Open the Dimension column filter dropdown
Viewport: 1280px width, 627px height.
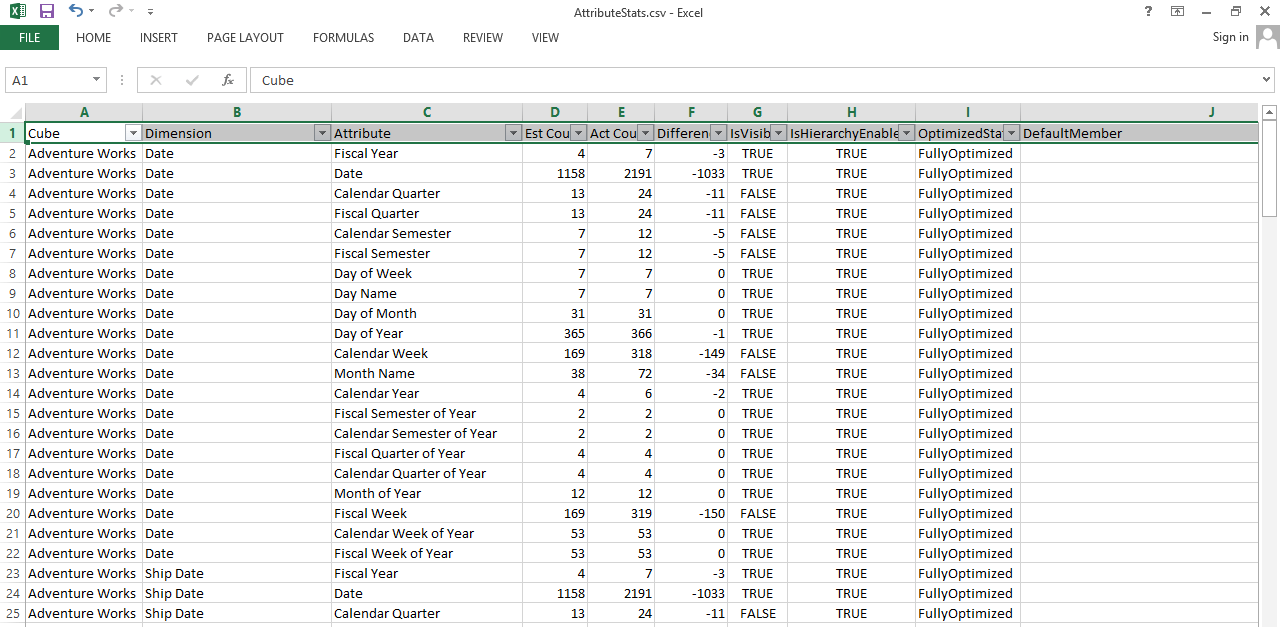(322, 133)
